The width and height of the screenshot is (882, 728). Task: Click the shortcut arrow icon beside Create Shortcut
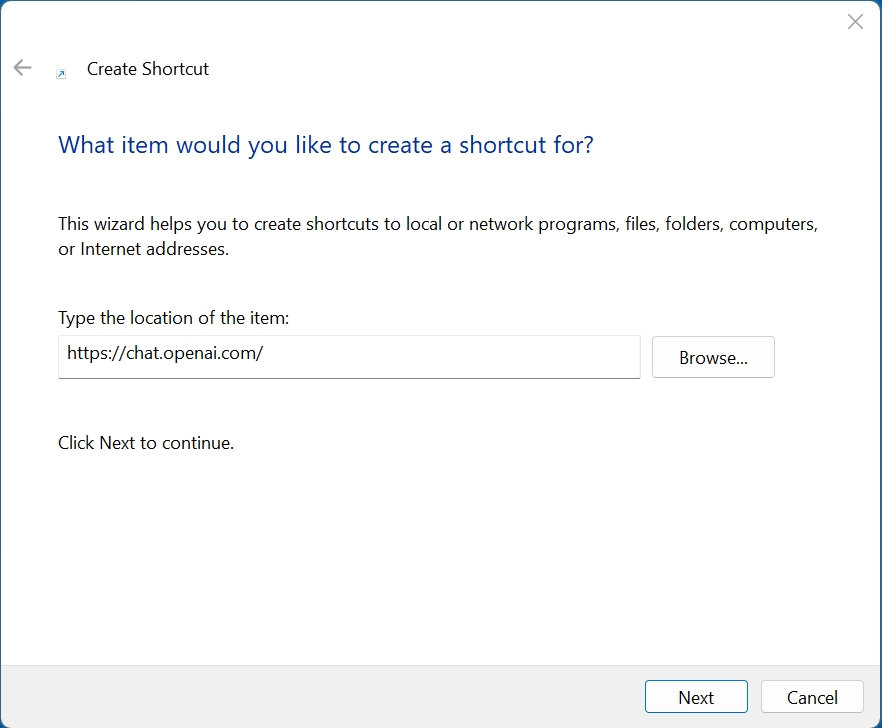click(60, 74)
